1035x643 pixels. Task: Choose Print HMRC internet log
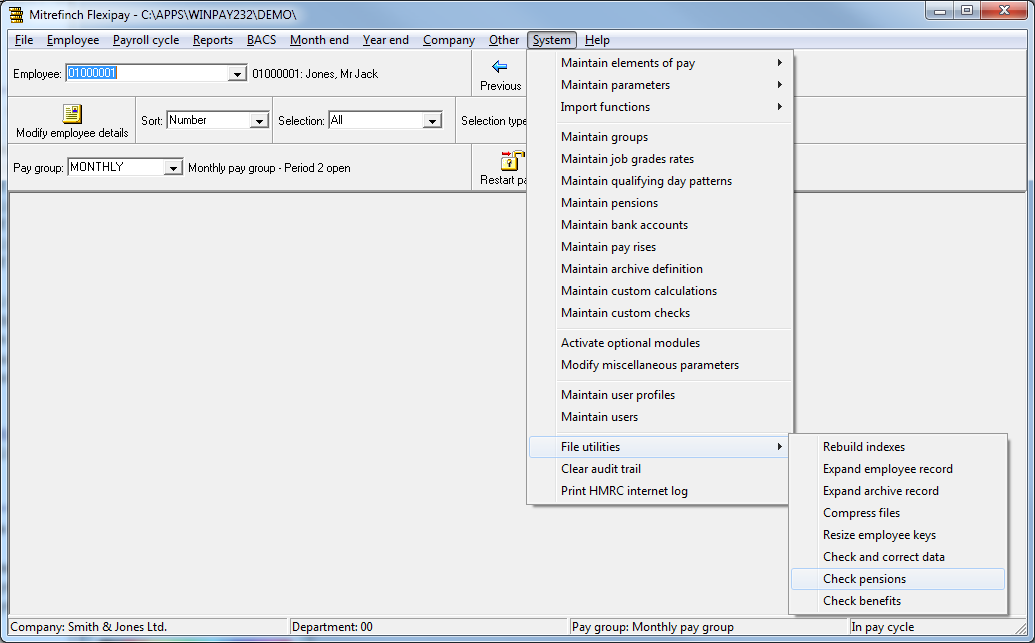click(660, 491)
